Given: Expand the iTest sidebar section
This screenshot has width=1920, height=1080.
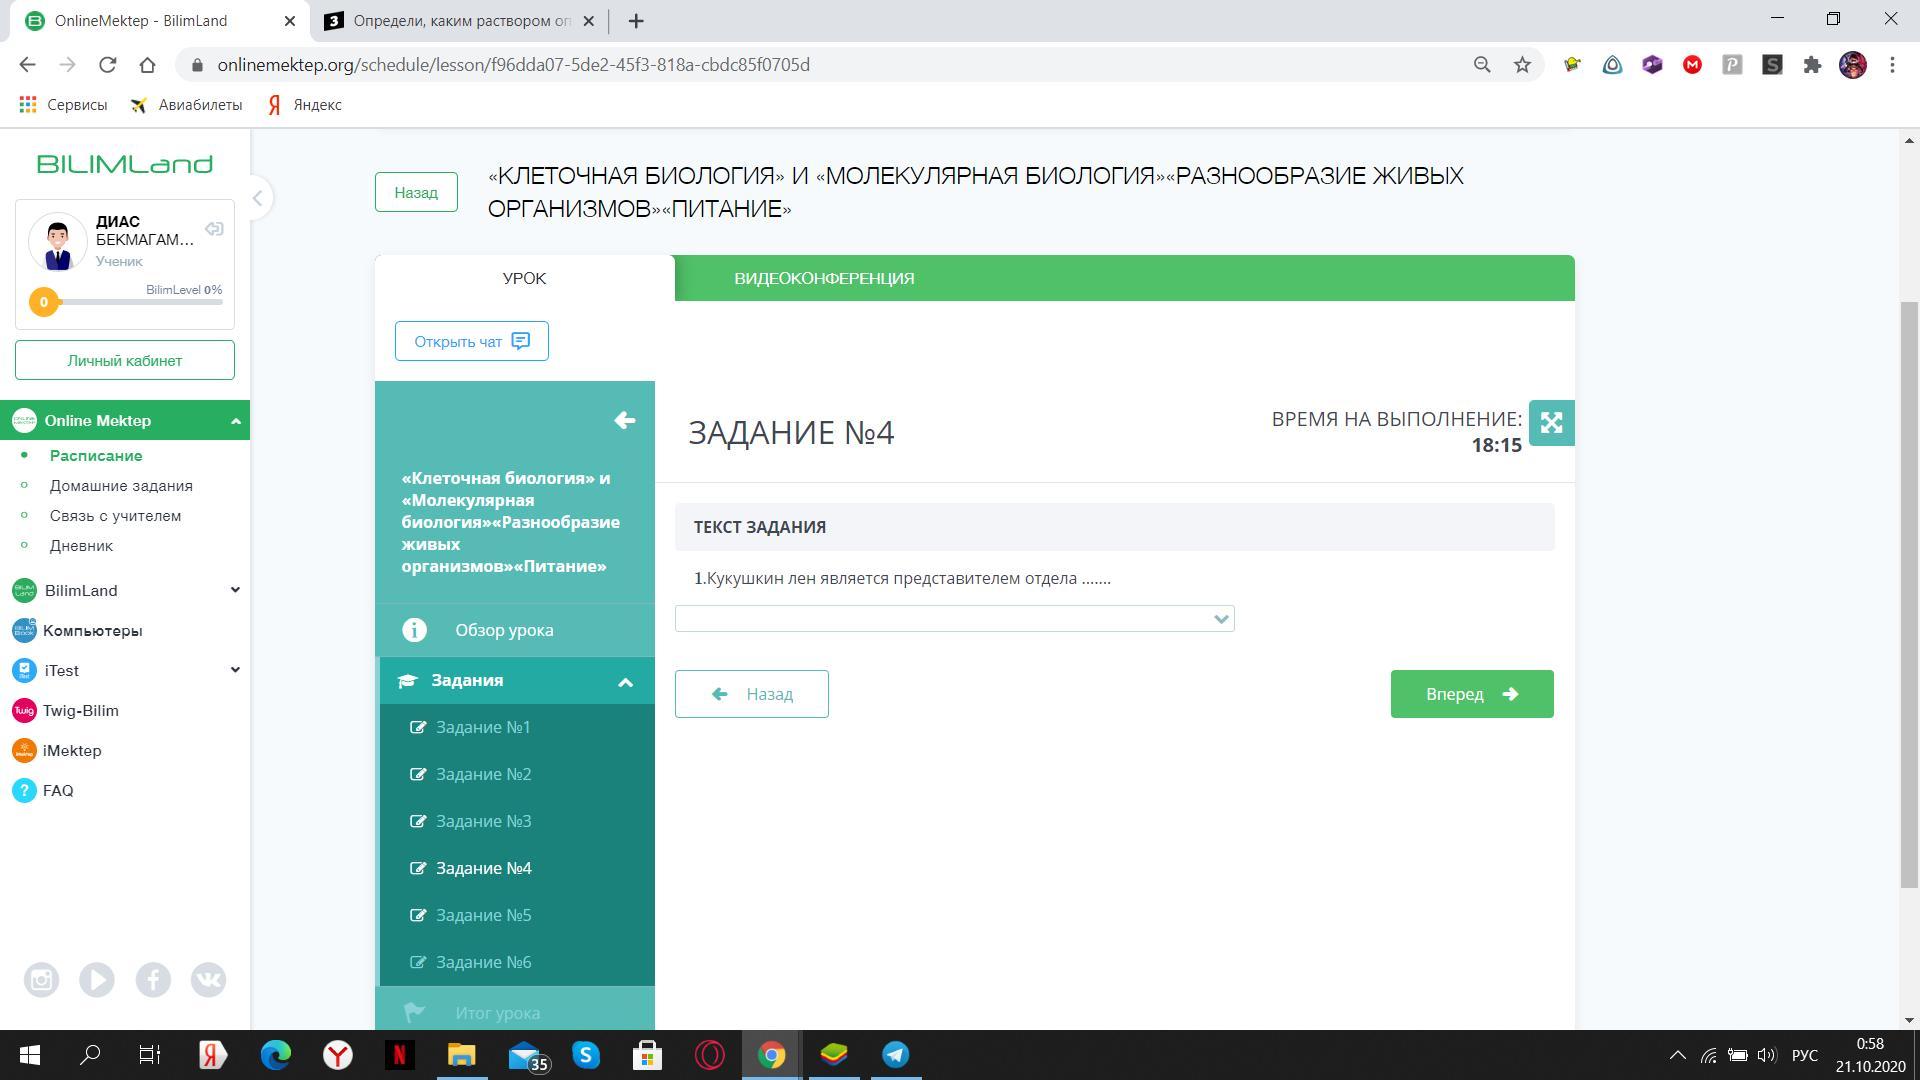Looking at the screenshot, I should click(235, 670).
